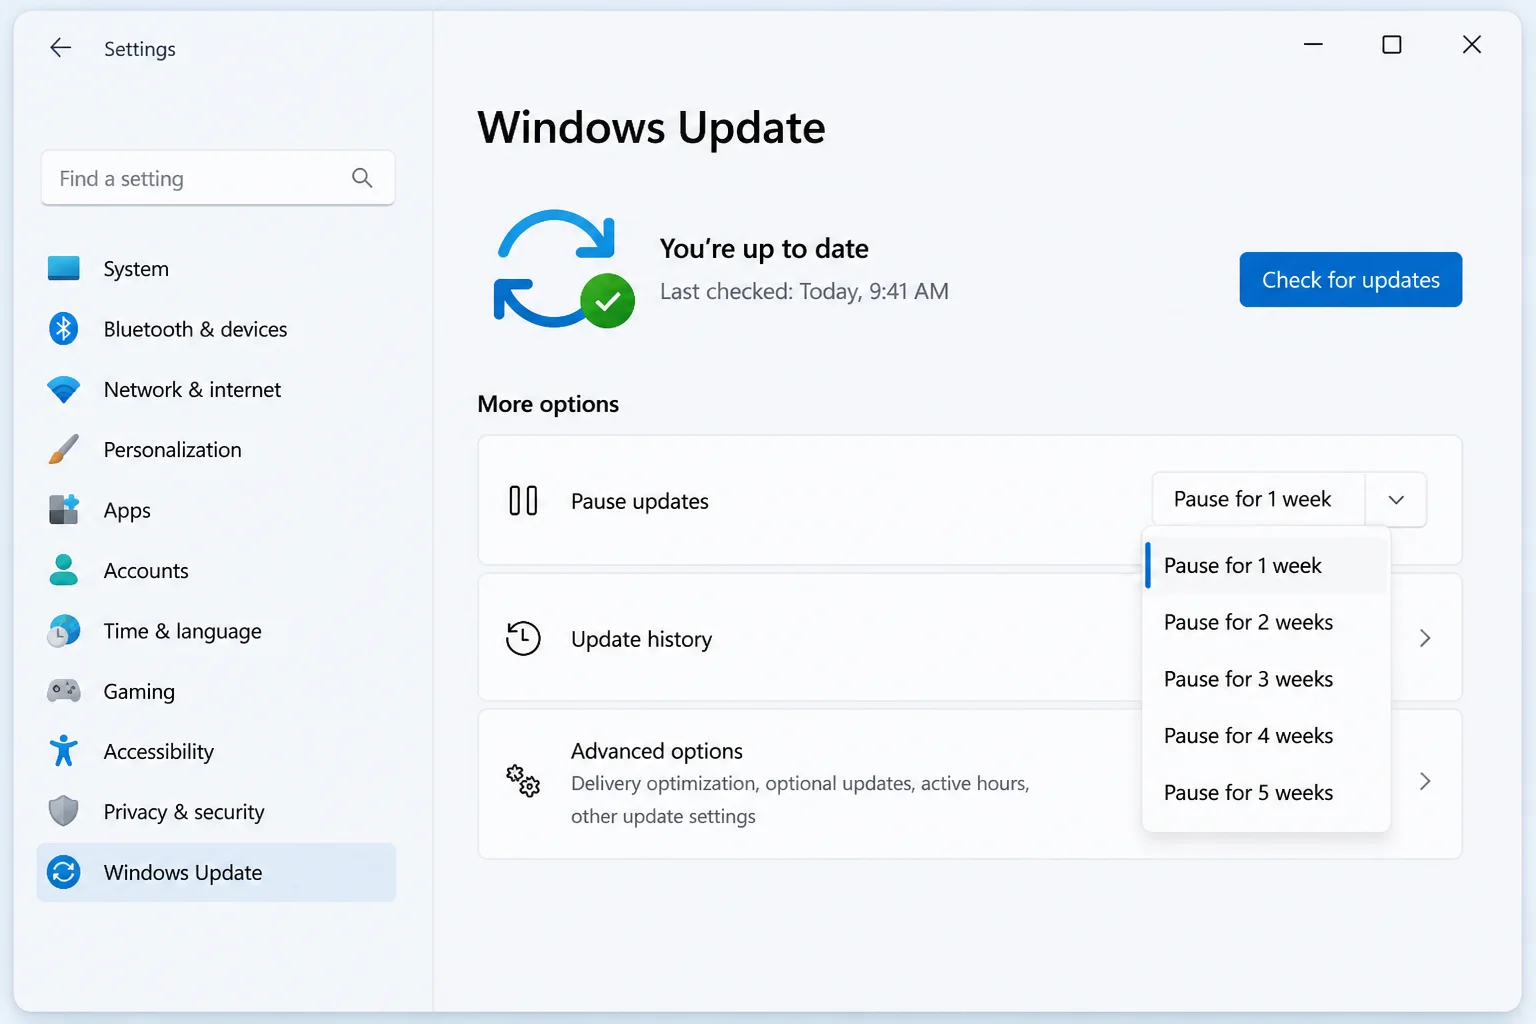Focus the Find a setting box
Viewport: 1536px width, 1024px height.
pyautogui.click(x=218, y=178)
